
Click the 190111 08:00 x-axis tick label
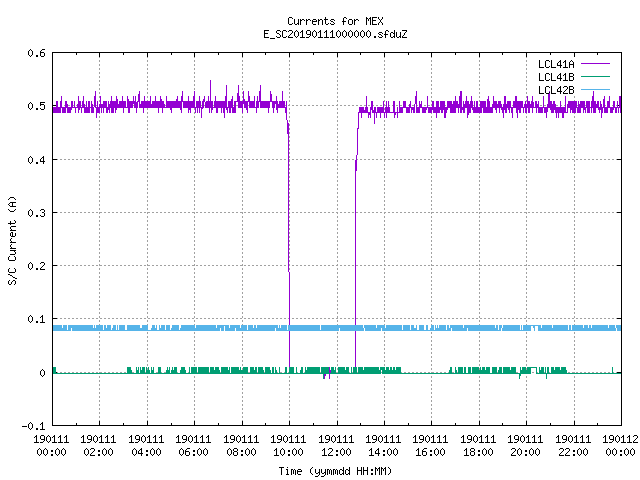(x=241, y=446)
